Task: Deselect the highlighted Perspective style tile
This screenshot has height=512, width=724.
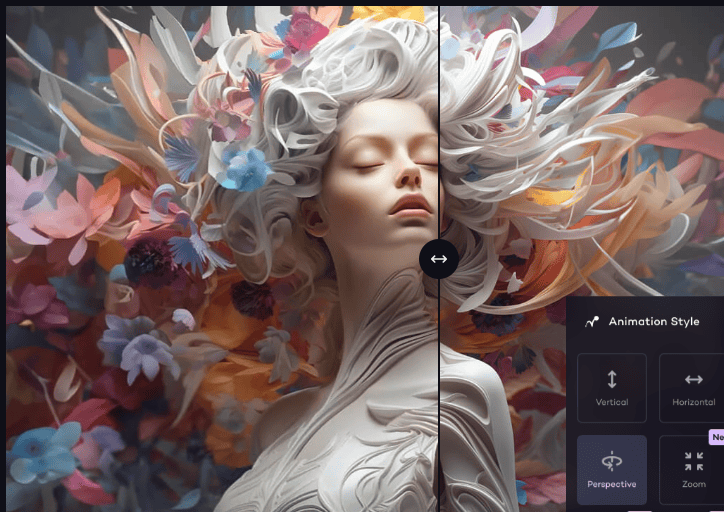Action: (612, 470)
